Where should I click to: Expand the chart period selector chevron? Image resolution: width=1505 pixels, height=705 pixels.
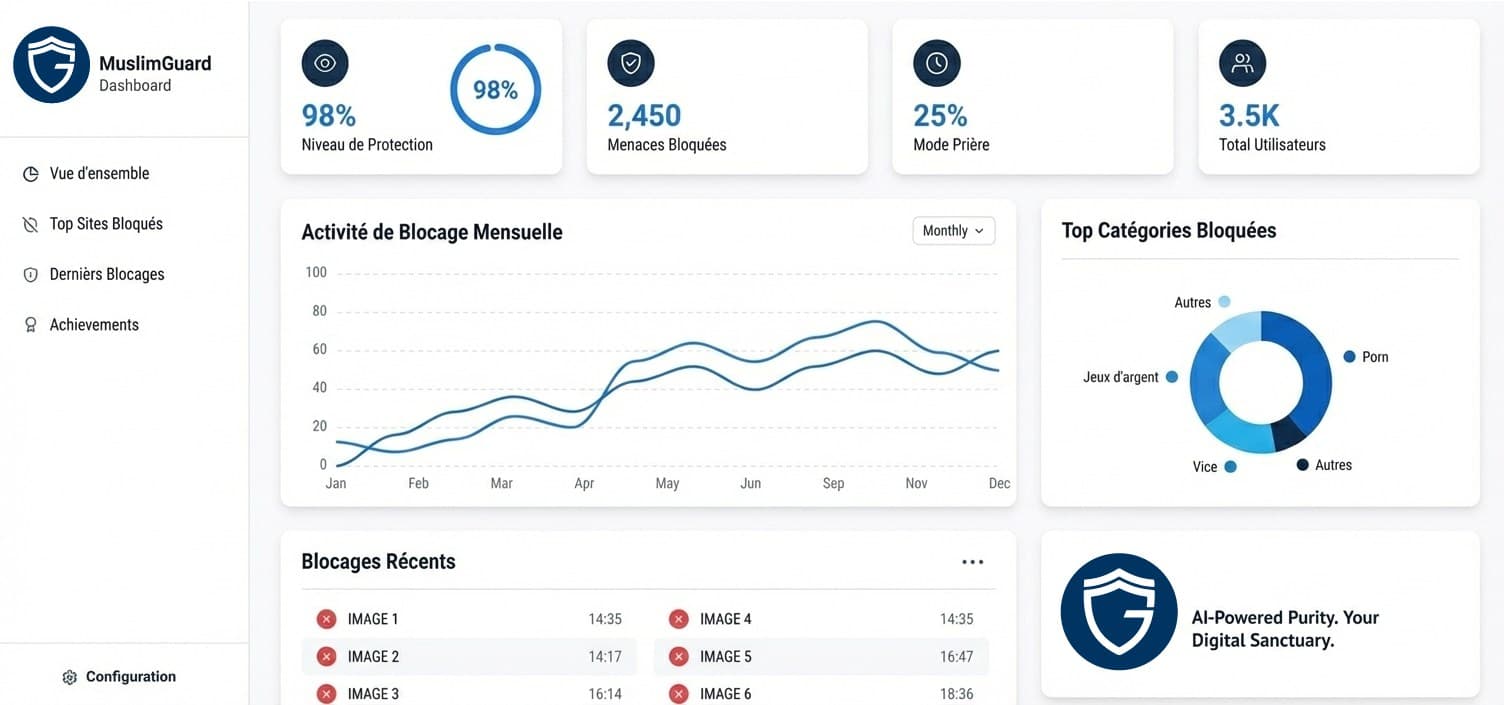[x=981, y=231]
